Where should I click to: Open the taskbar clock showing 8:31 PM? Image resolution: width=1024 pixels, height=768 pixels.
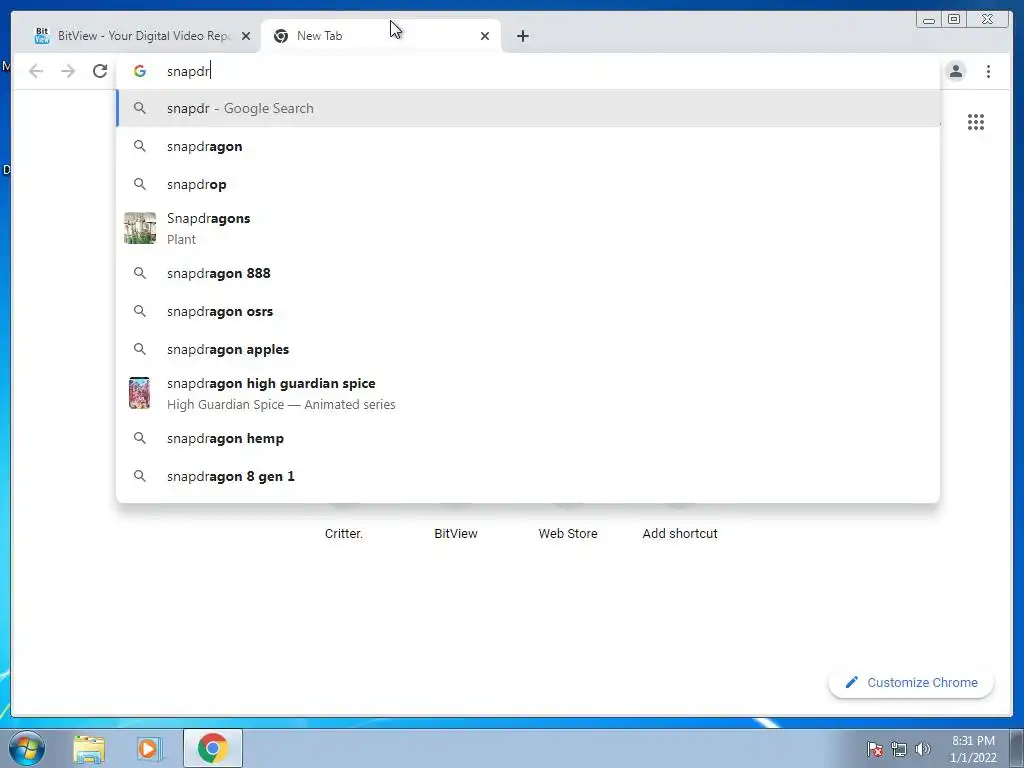coord(973,749)
